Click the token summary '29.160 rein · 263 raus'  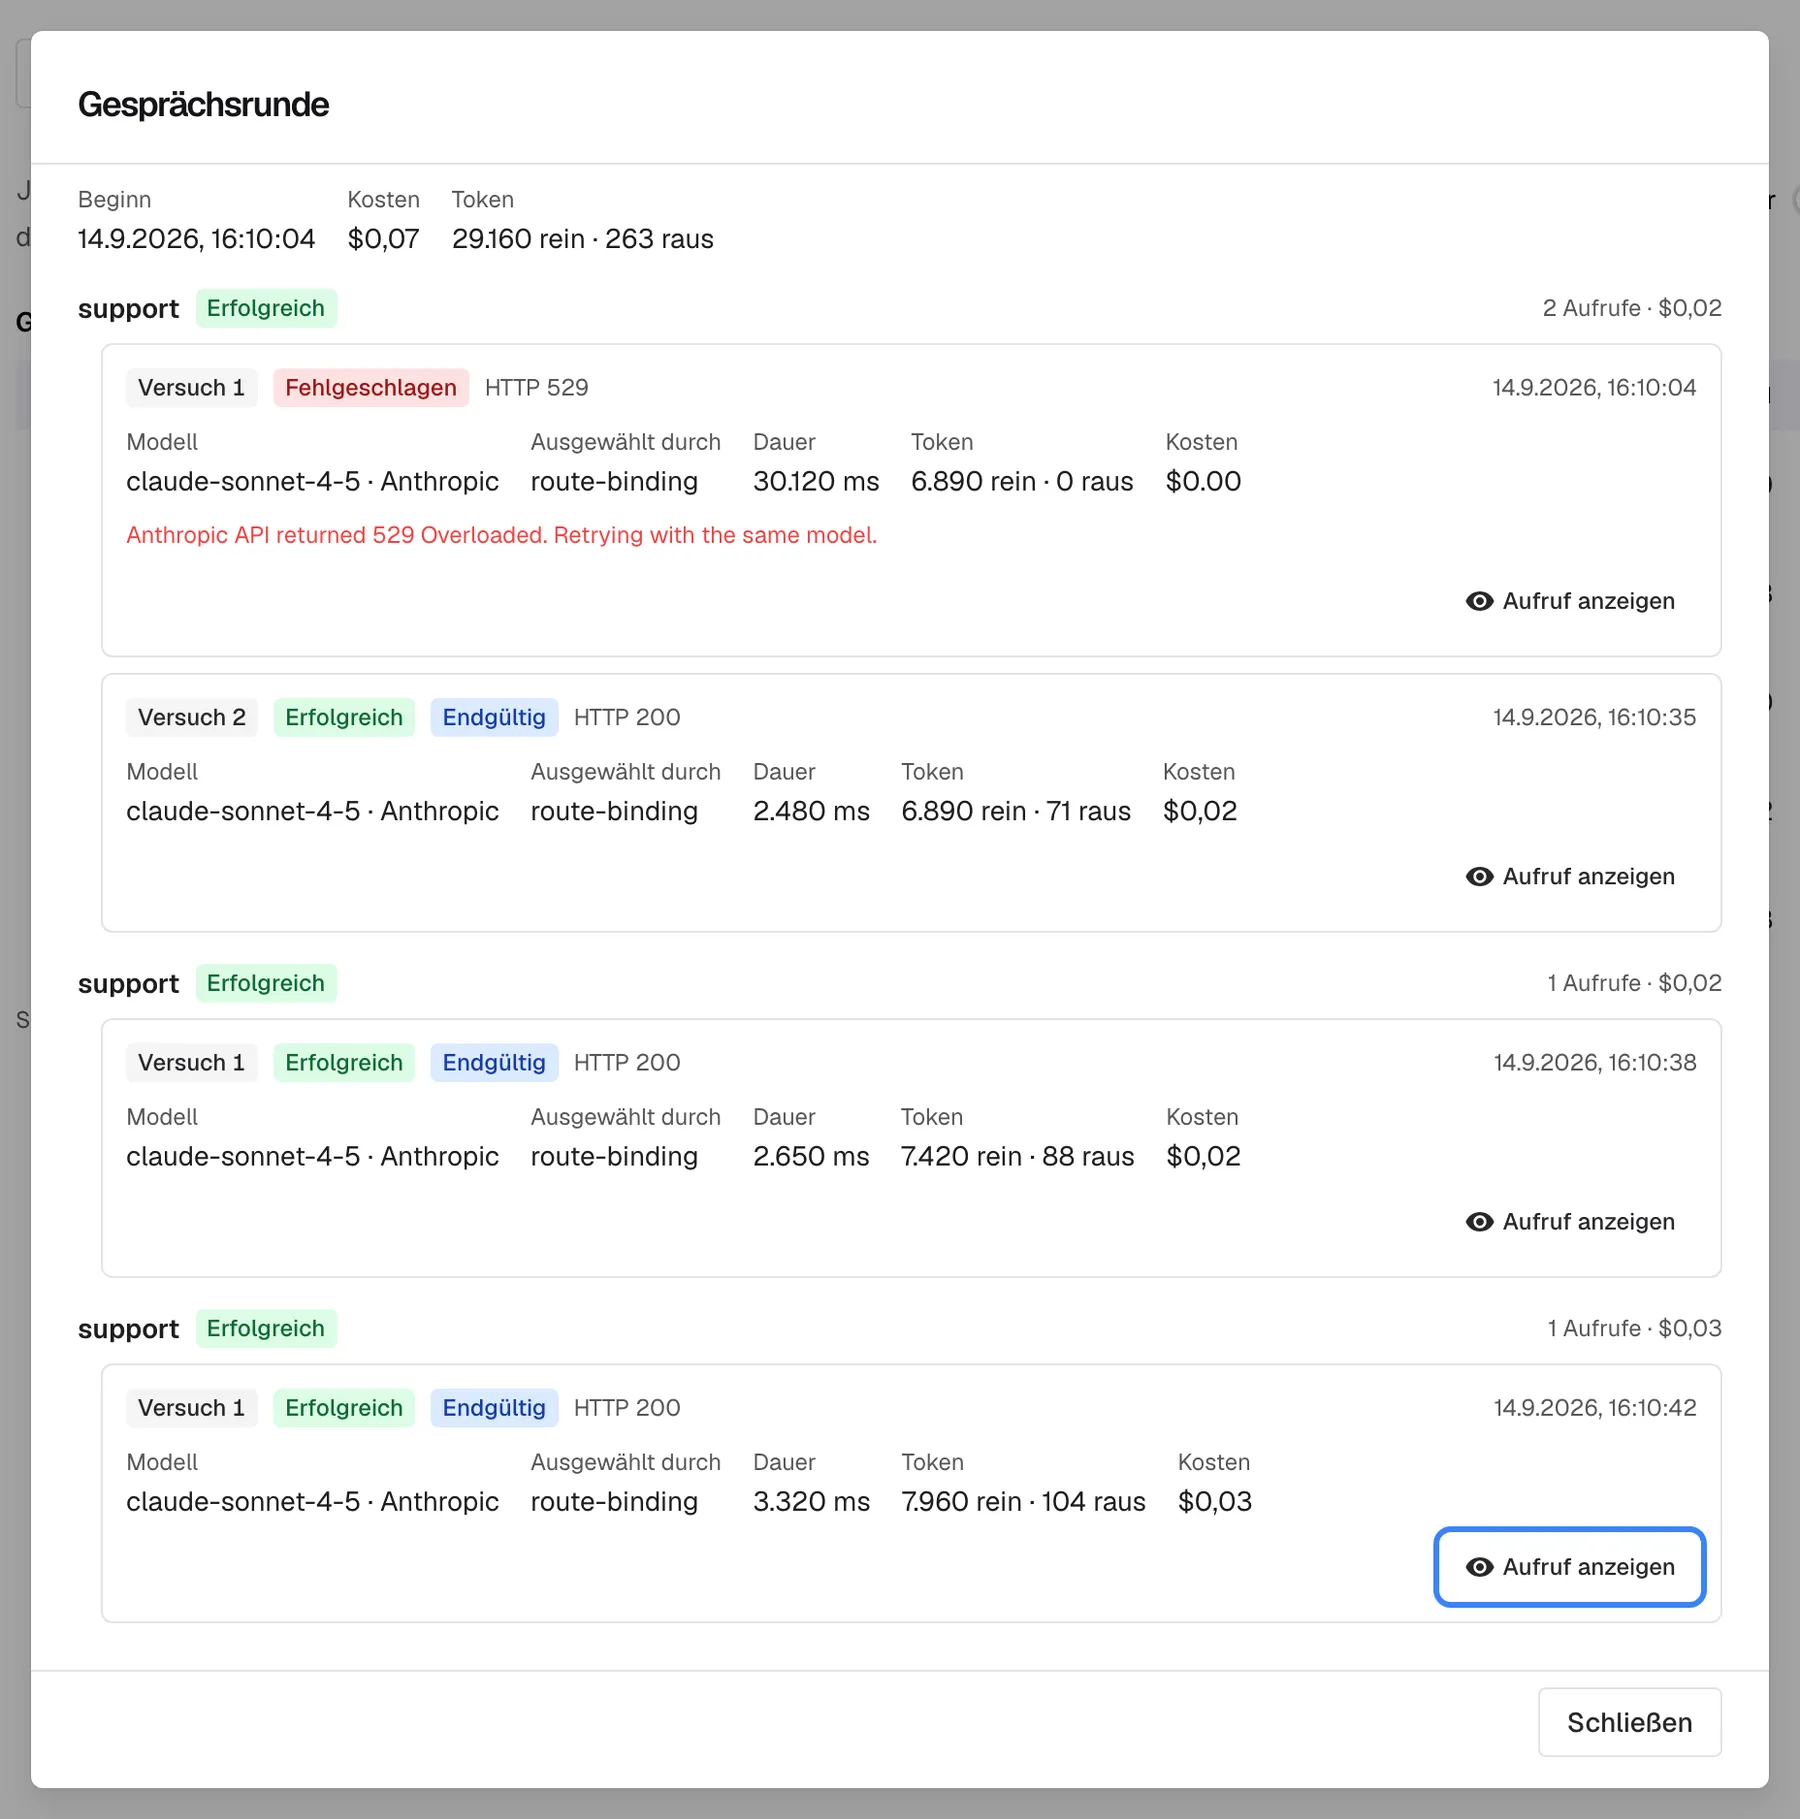tap(582, 239)
